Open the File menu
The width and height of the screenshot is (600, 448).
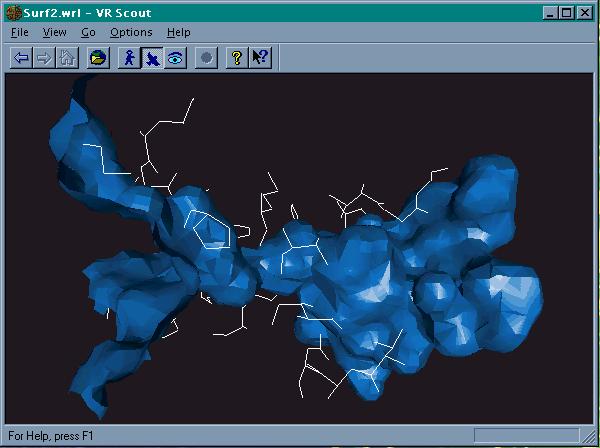click(20, 33)
